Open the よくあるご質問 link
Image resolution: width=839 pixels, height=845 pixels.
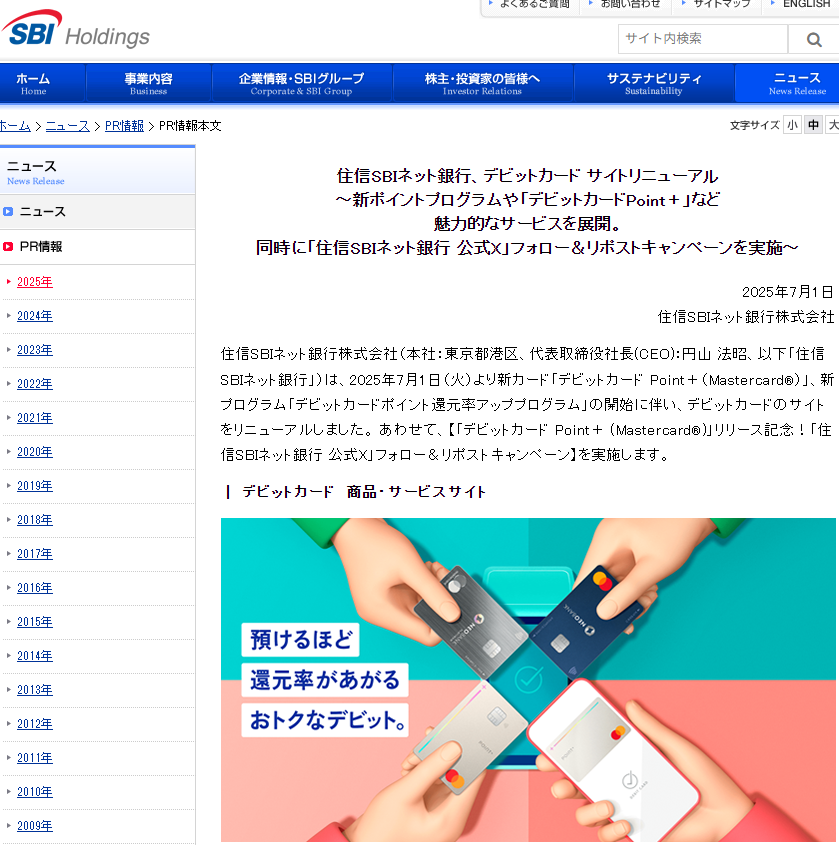pyautogui.click(x=534, y=4)
